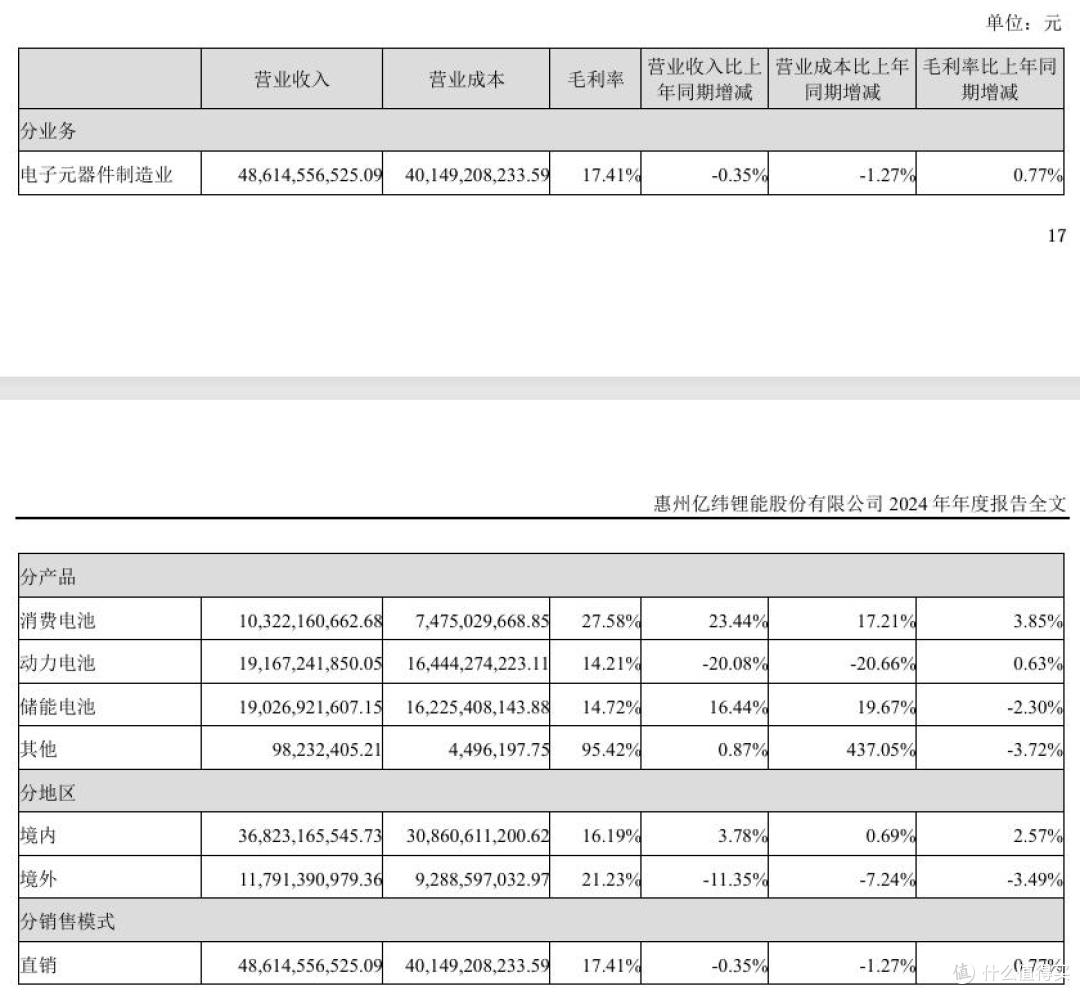The height and width of the screenshot is (995, 1080).
Task: Click the 毛利率比上年同期增减 header
Action: click(x=990, y=79)
